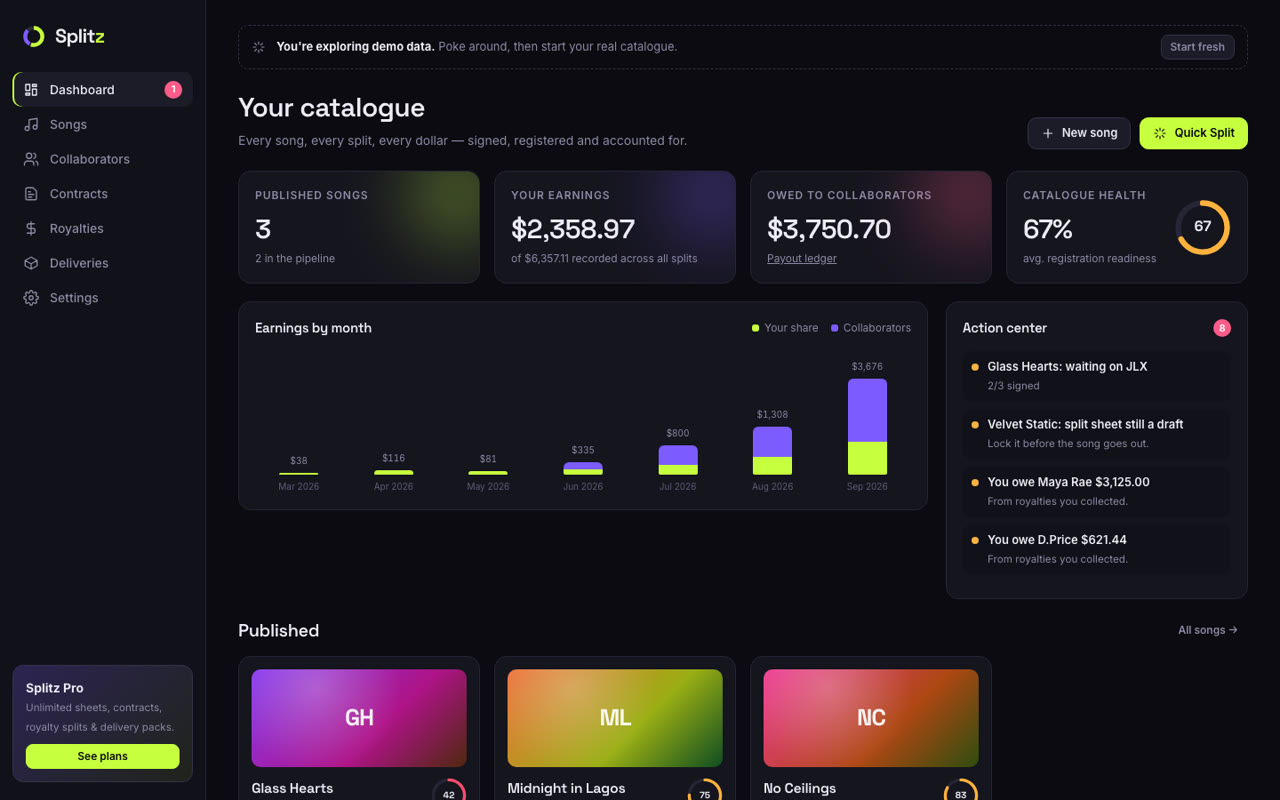Open the Settings page
Image resolution: width=1280 pixels, height=800 pixels.
(x=102, y=298)
